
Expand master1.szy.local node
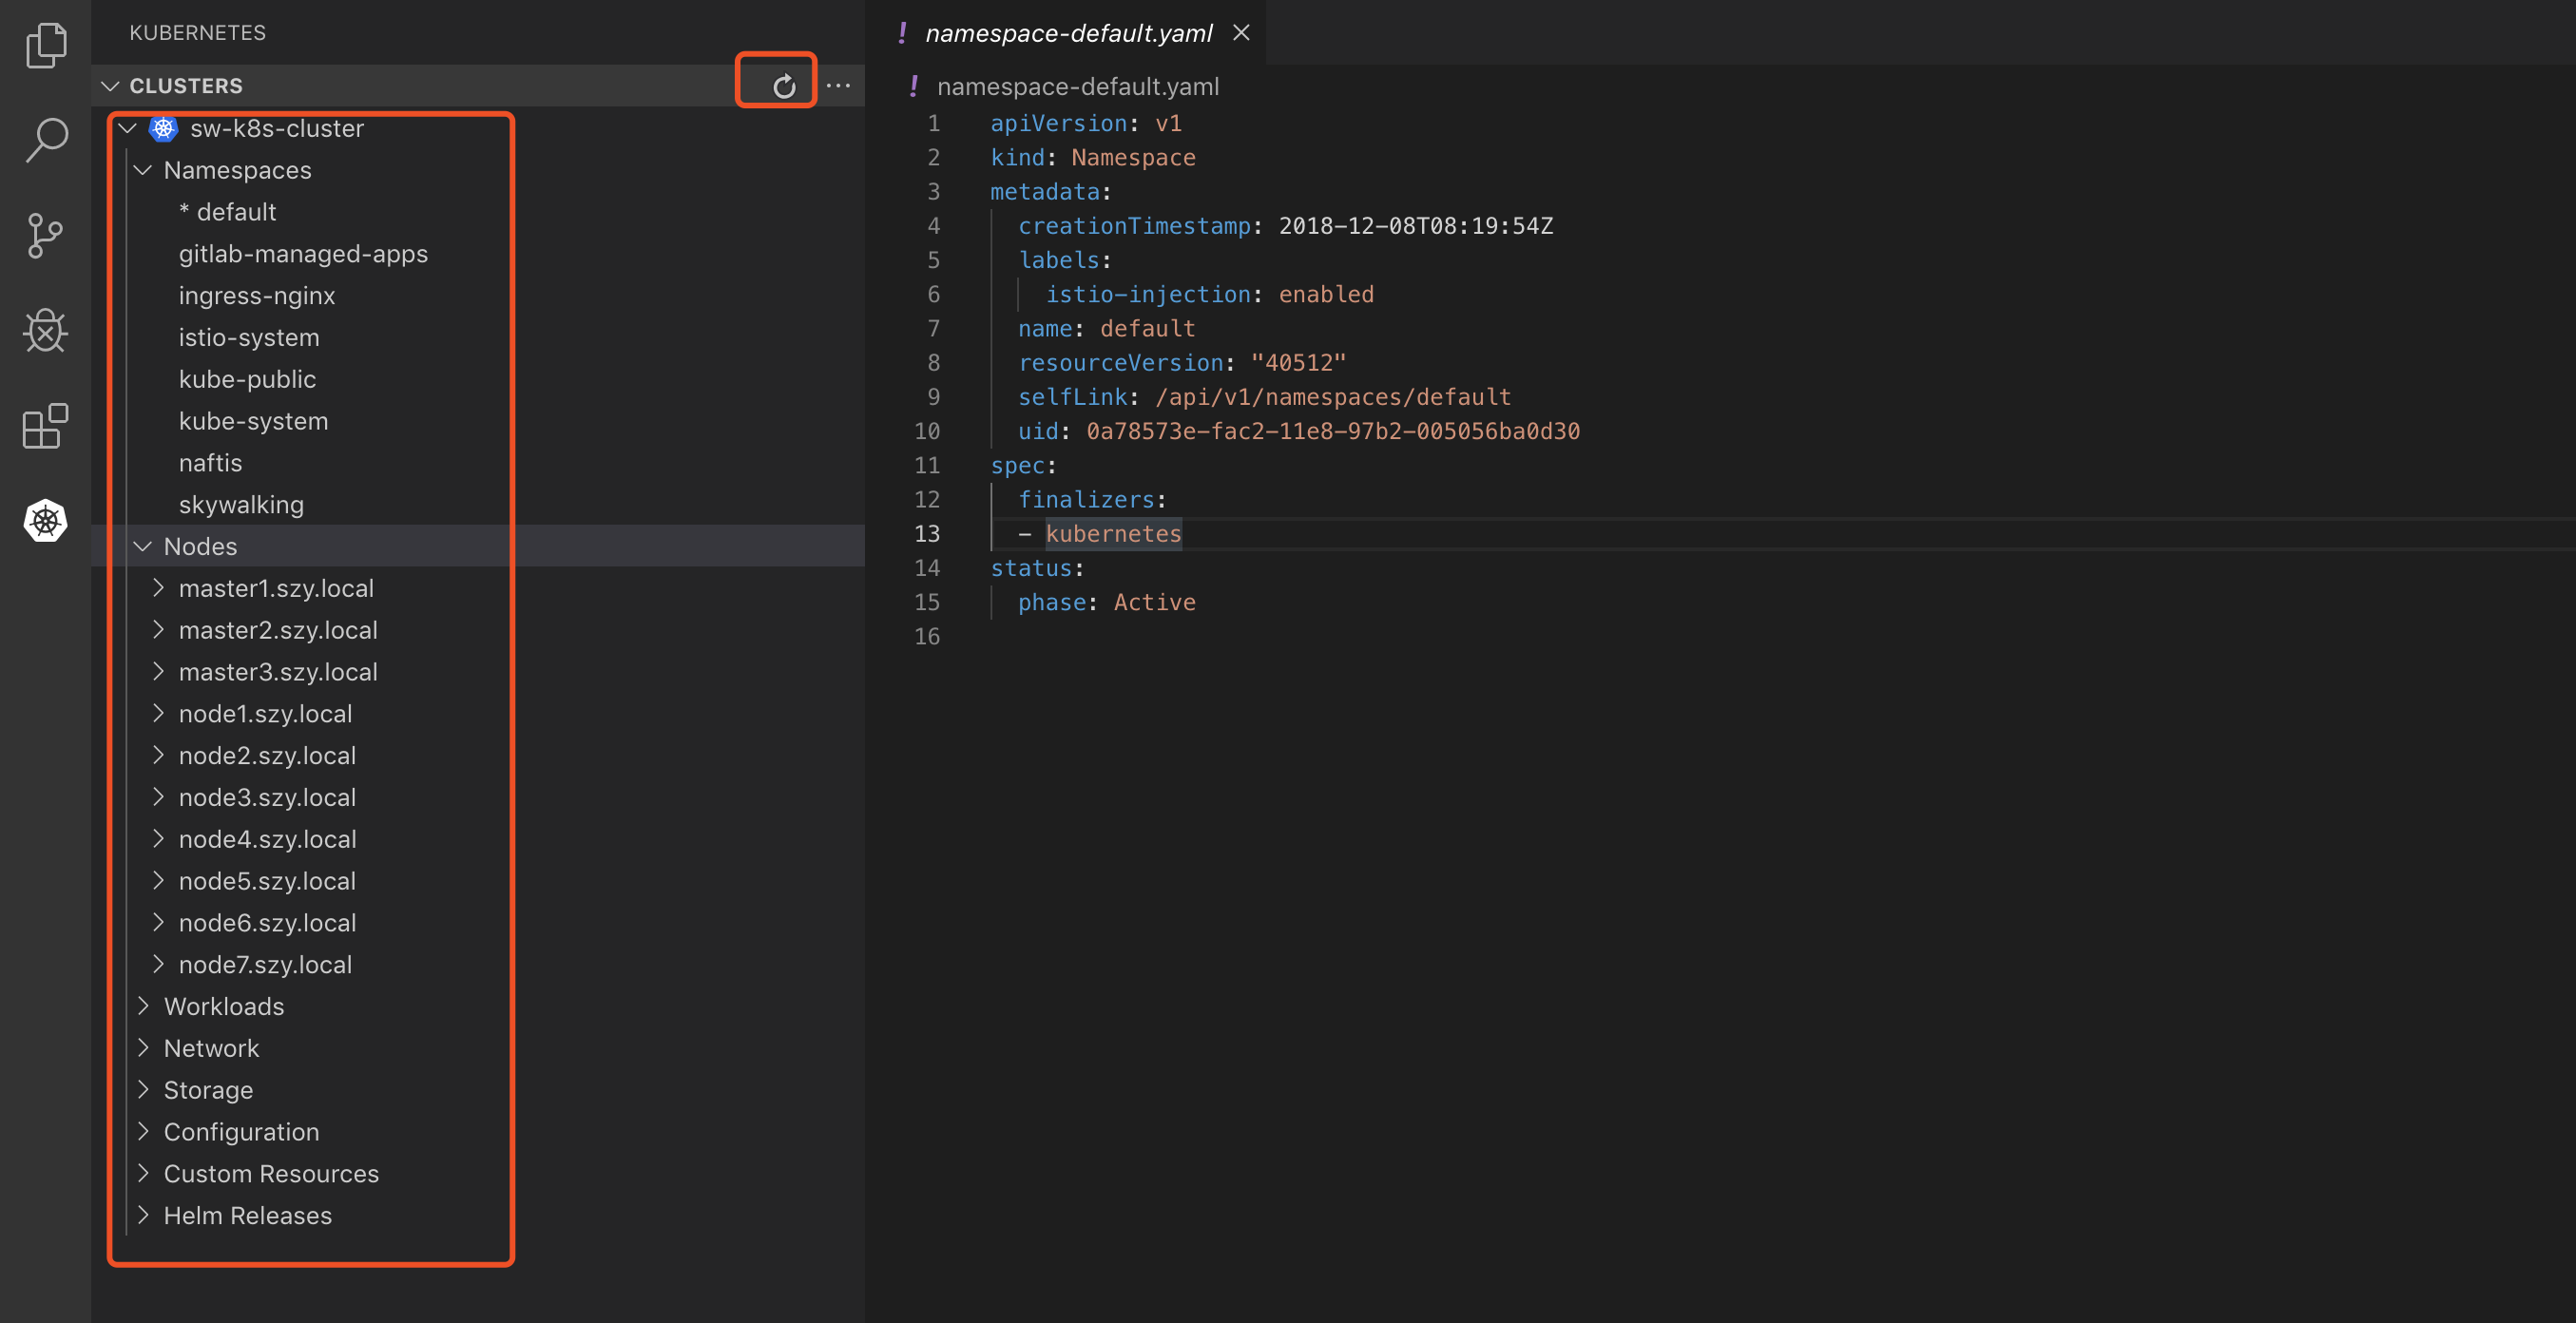pos(158,588)
